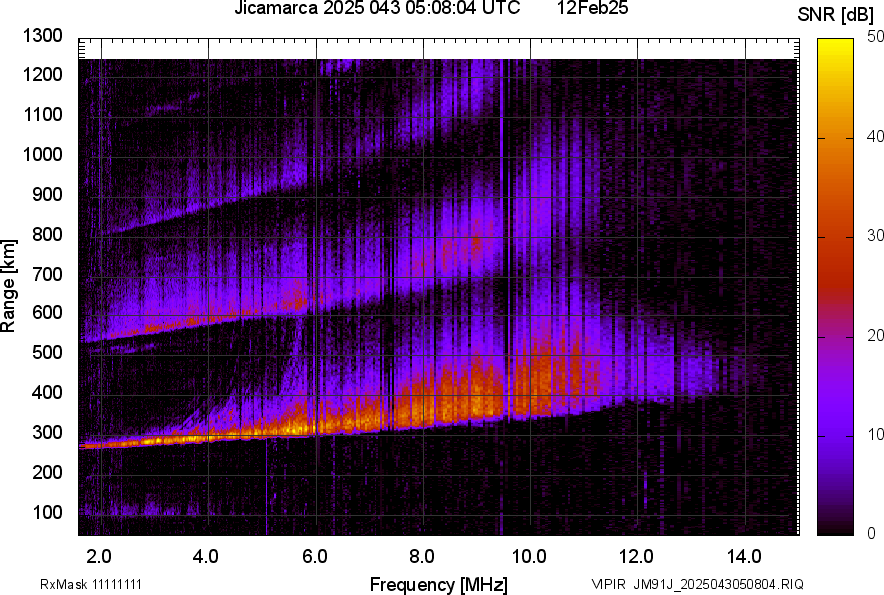Click the 14.0 tick on Frequency axis
884x595 pixels.
744,556
